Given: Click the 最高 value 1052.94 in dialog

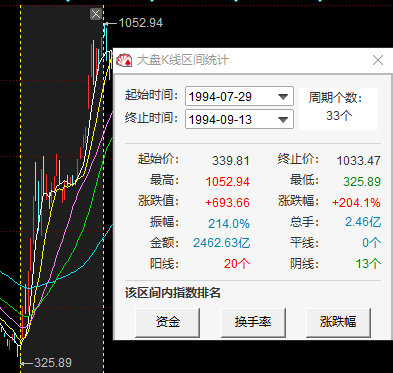Looking at the screenshot, I should pos(228,182).
